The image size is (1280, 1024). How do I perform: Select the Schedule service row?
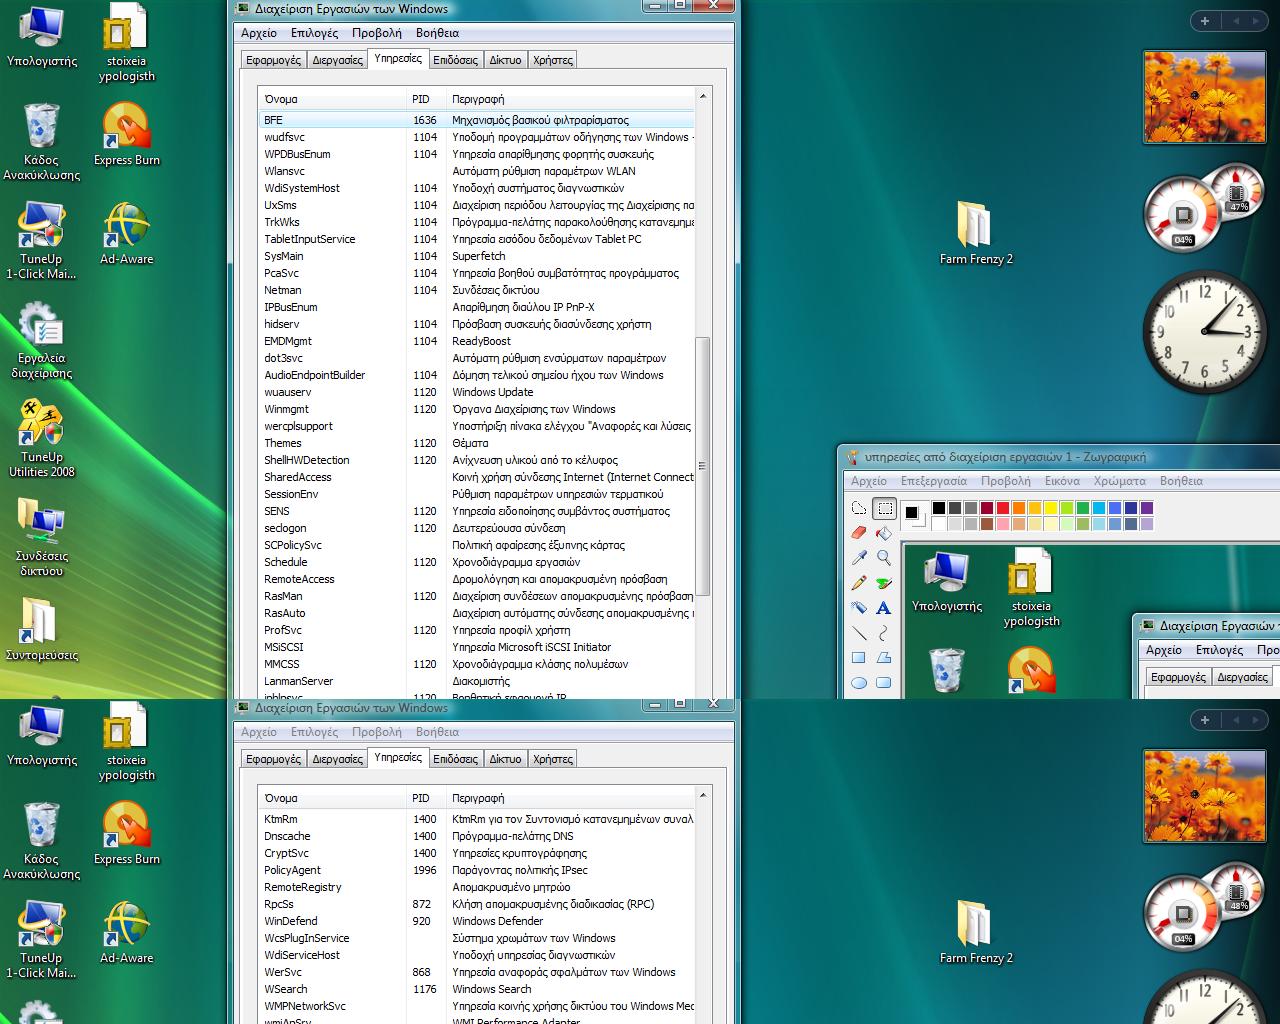pyautogui.click(x=476, y=562)
